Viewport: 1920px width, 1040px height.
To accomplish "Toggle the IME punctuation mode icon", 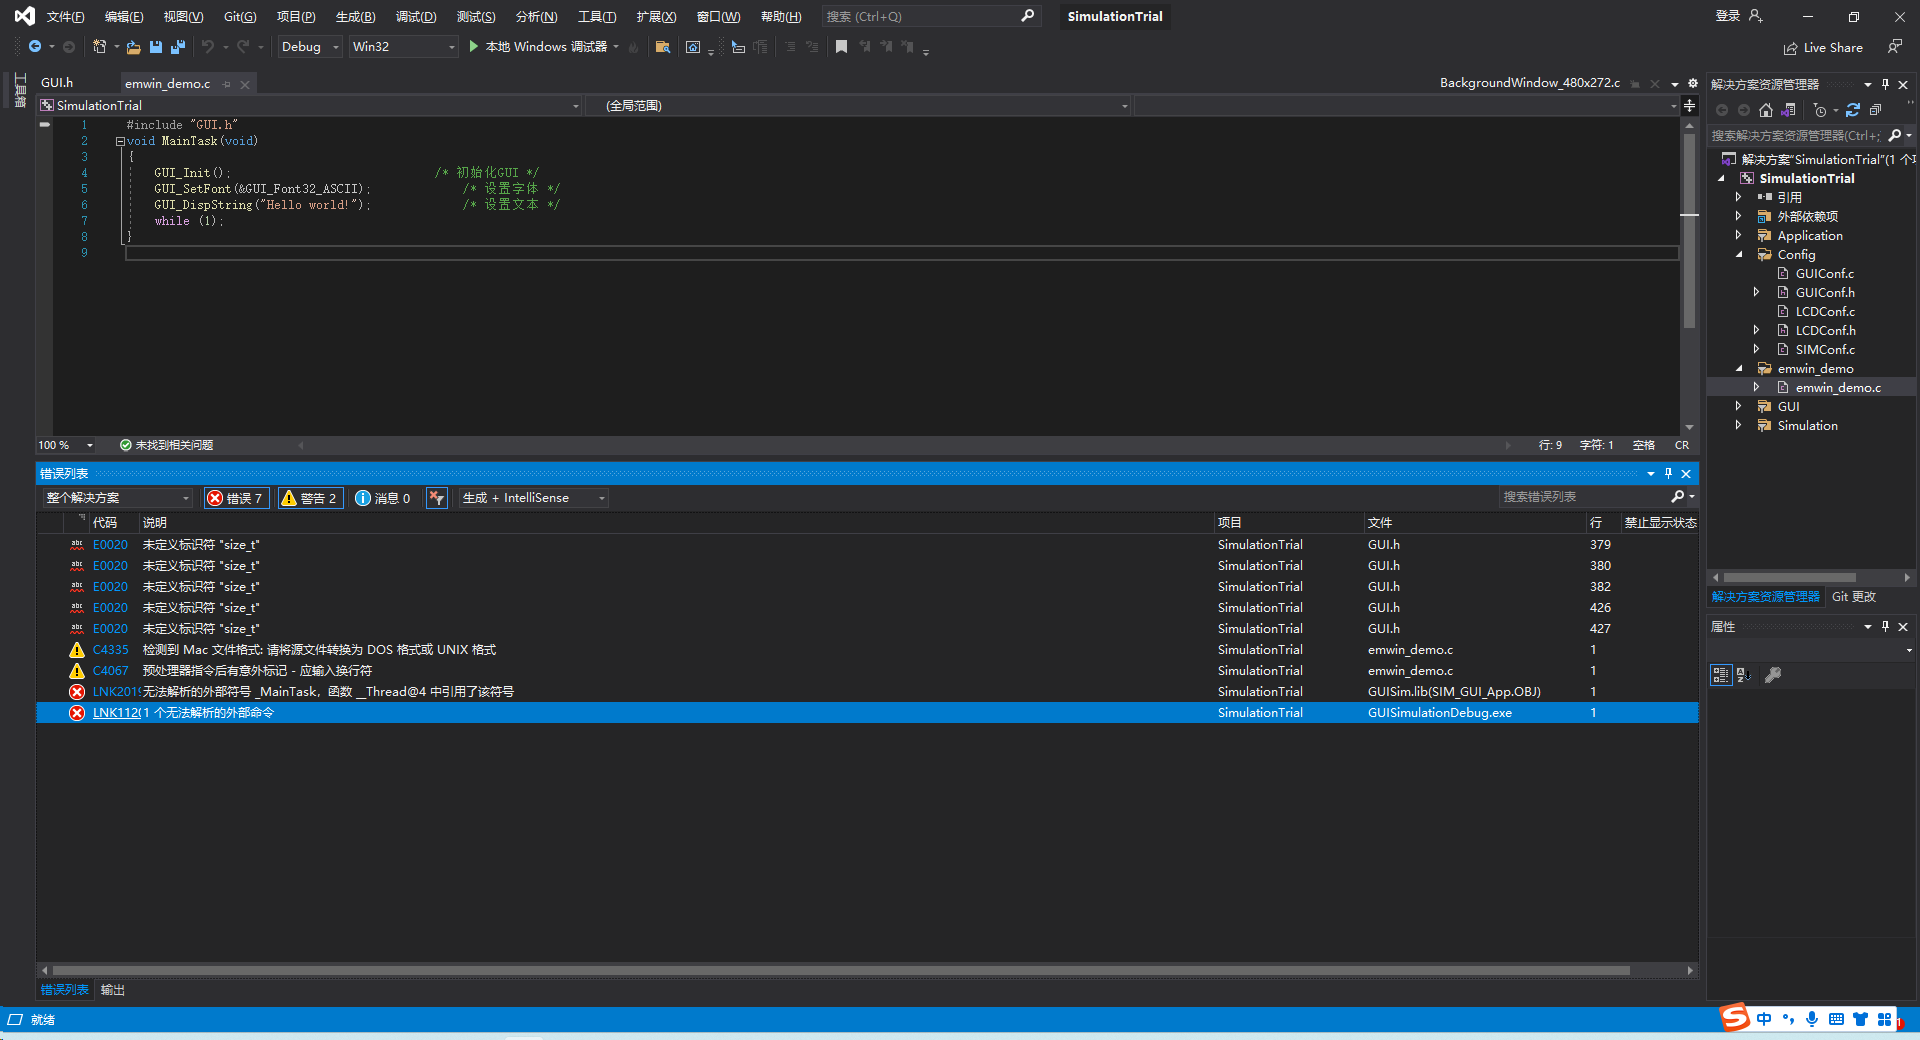I will coord(1788,1019).
